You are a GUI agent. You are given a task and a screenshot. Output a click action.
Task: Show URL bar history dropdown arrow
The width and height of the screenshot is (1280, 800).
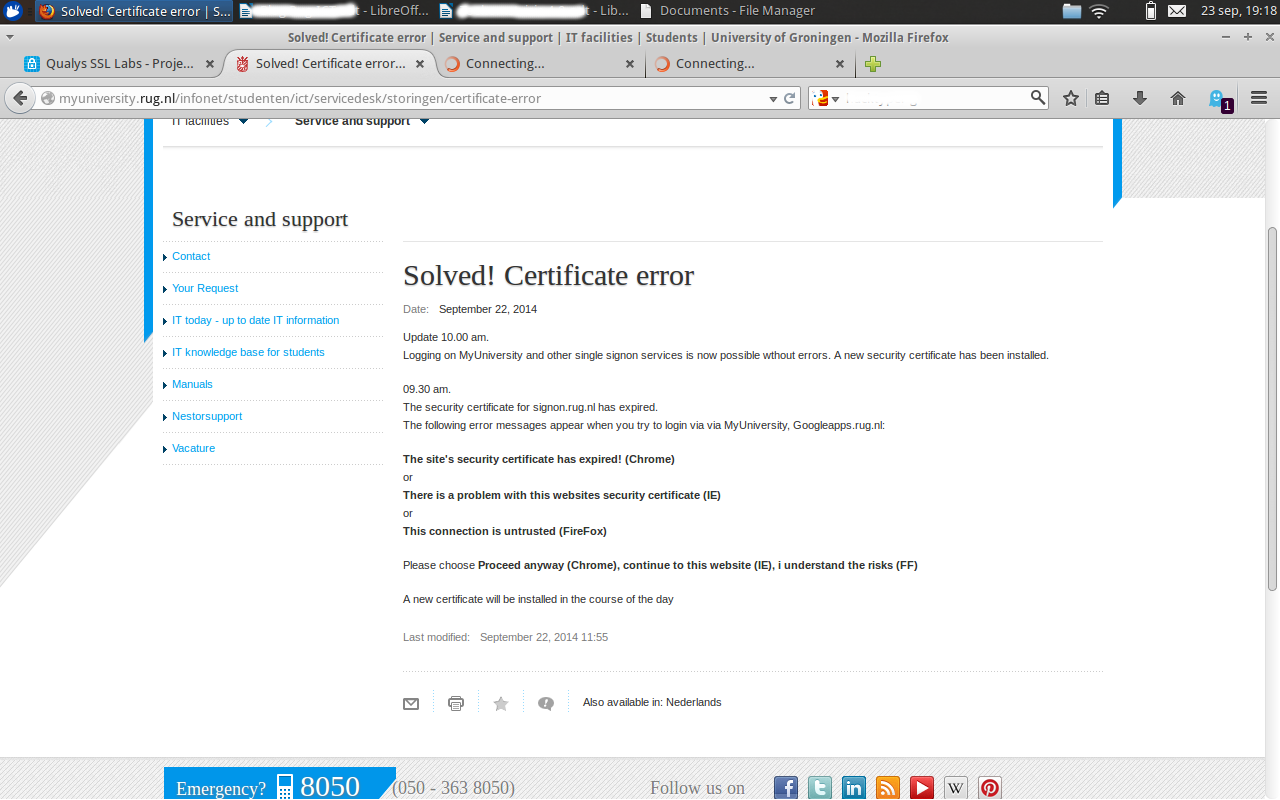(772, 98)
